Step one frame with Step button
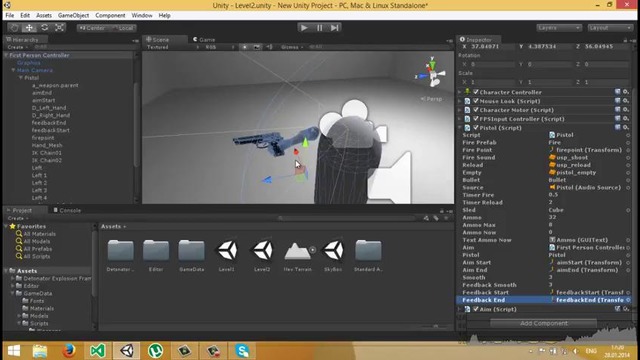The image size is (640, 360). [x=335, y=28]
